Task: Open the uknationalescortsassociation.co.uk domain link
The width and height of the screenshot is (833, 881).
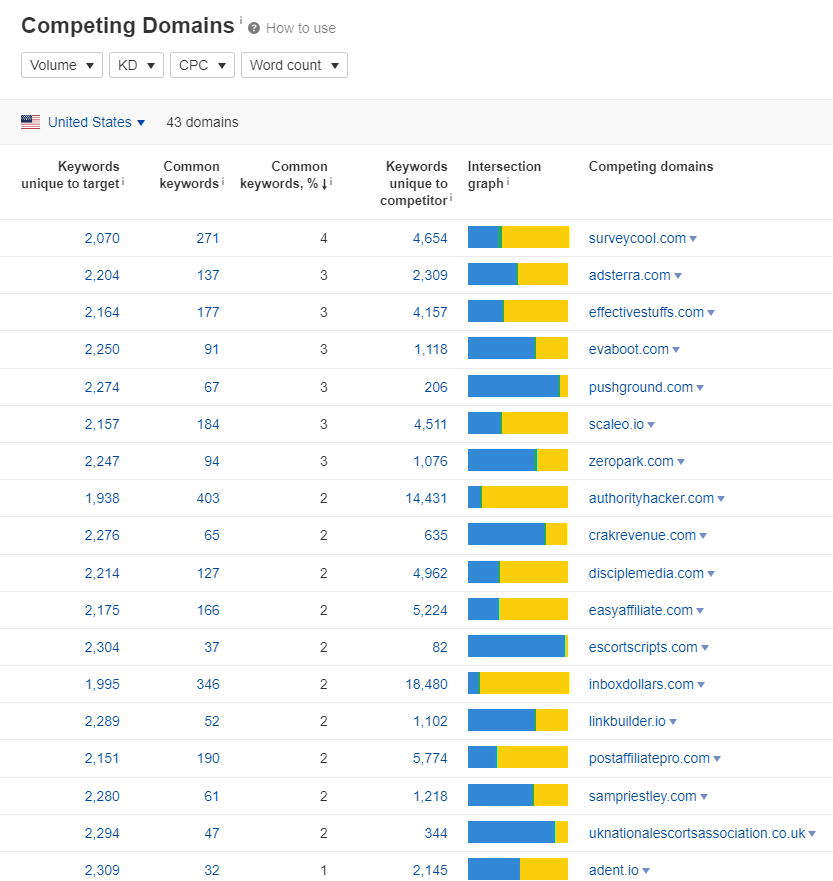Action: [x=697, y=833]
